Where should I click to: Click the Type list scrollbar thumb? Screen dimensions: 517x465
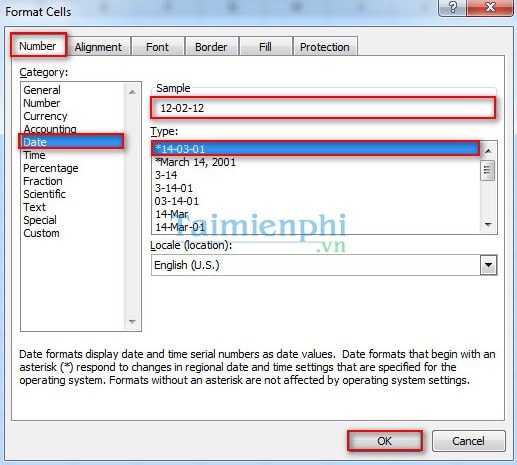487,170
